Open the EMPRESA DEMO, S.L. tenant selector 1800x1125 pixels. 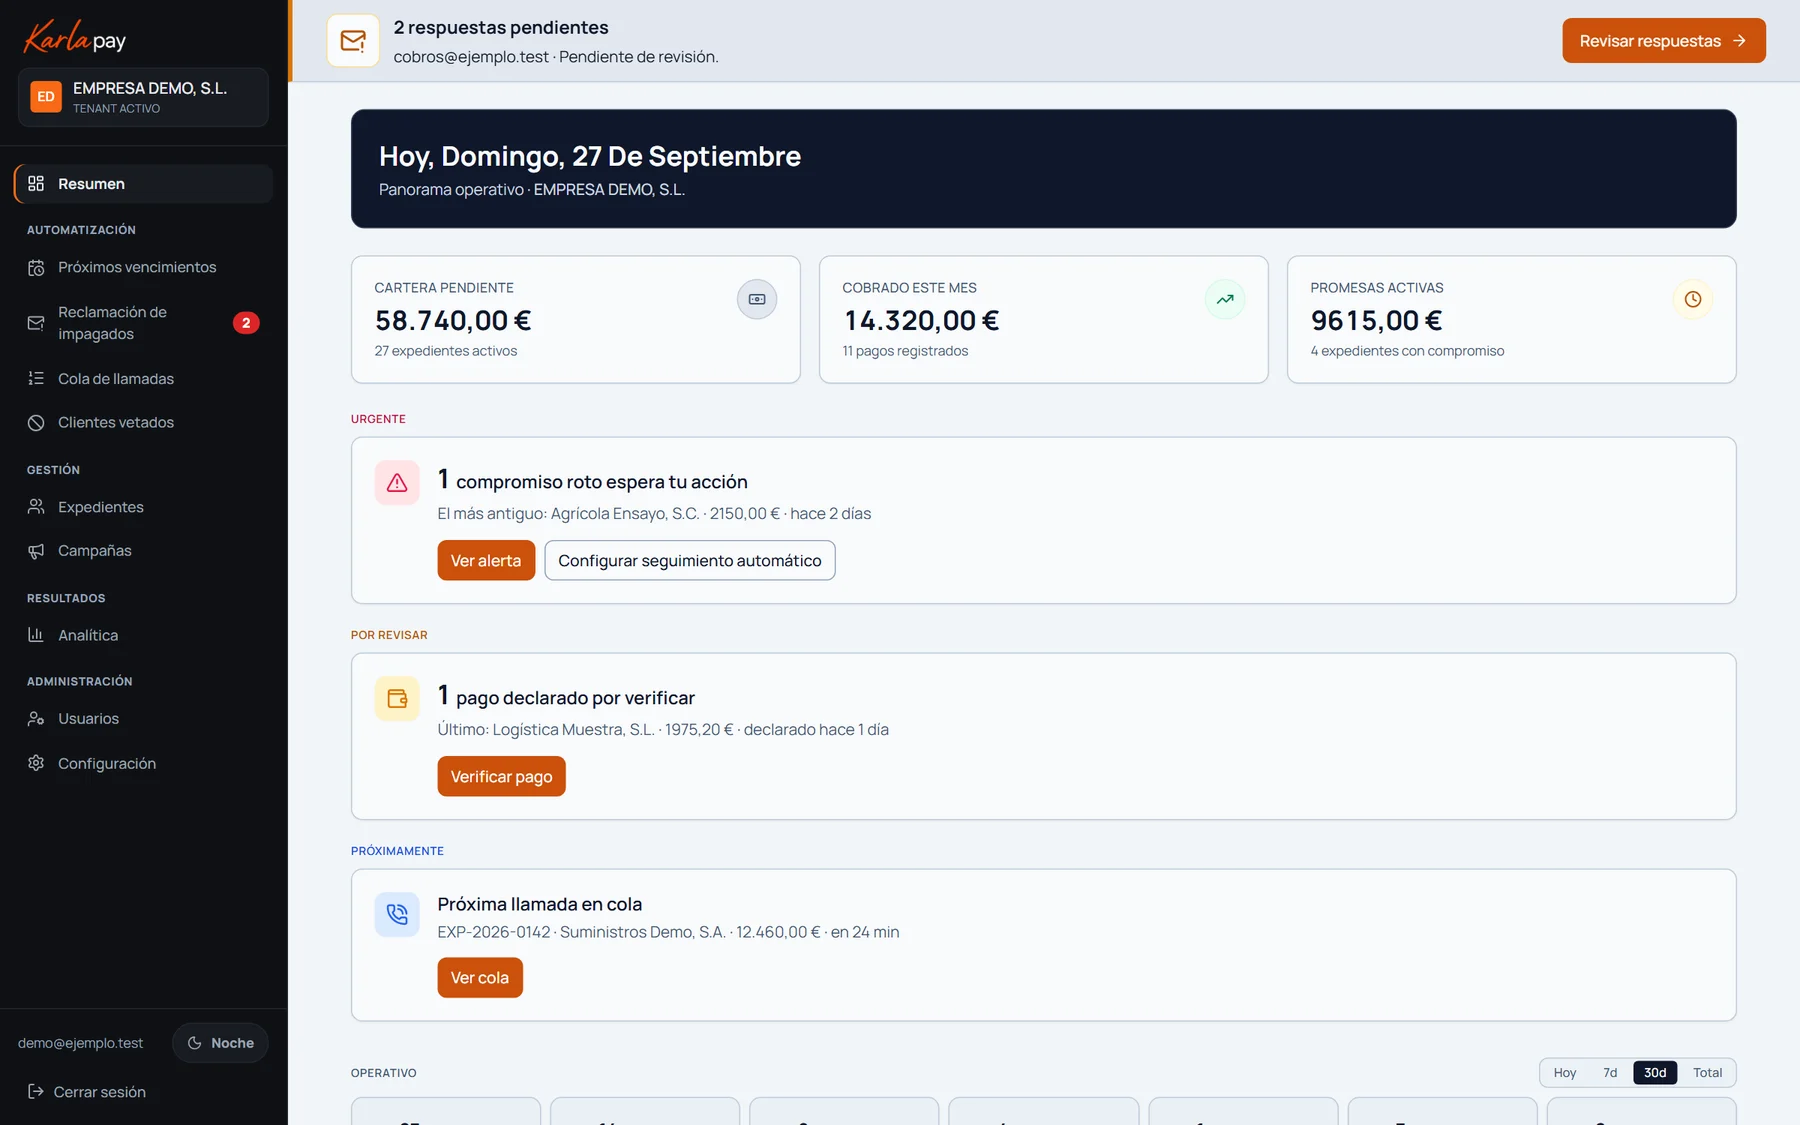pyautogui.click(x=143, y=97)
